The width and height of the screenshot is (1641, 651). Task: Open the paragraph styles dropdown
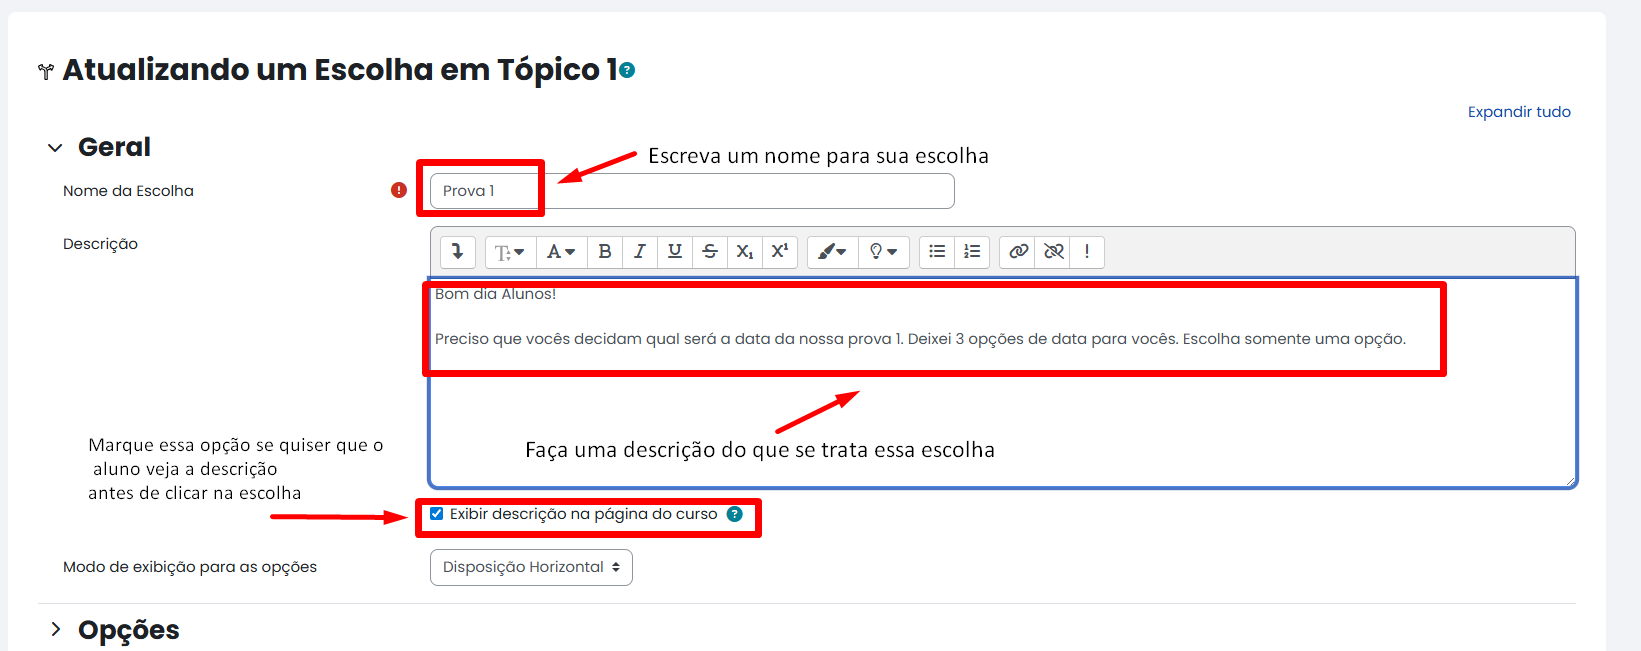[510, 252]
